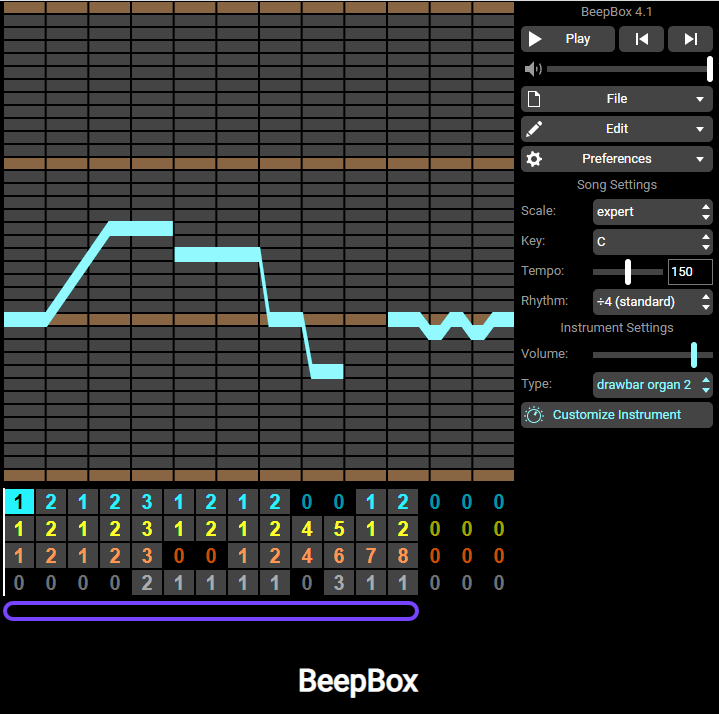
Task: Click the BeepBox logo title
Action: point(358,681)
